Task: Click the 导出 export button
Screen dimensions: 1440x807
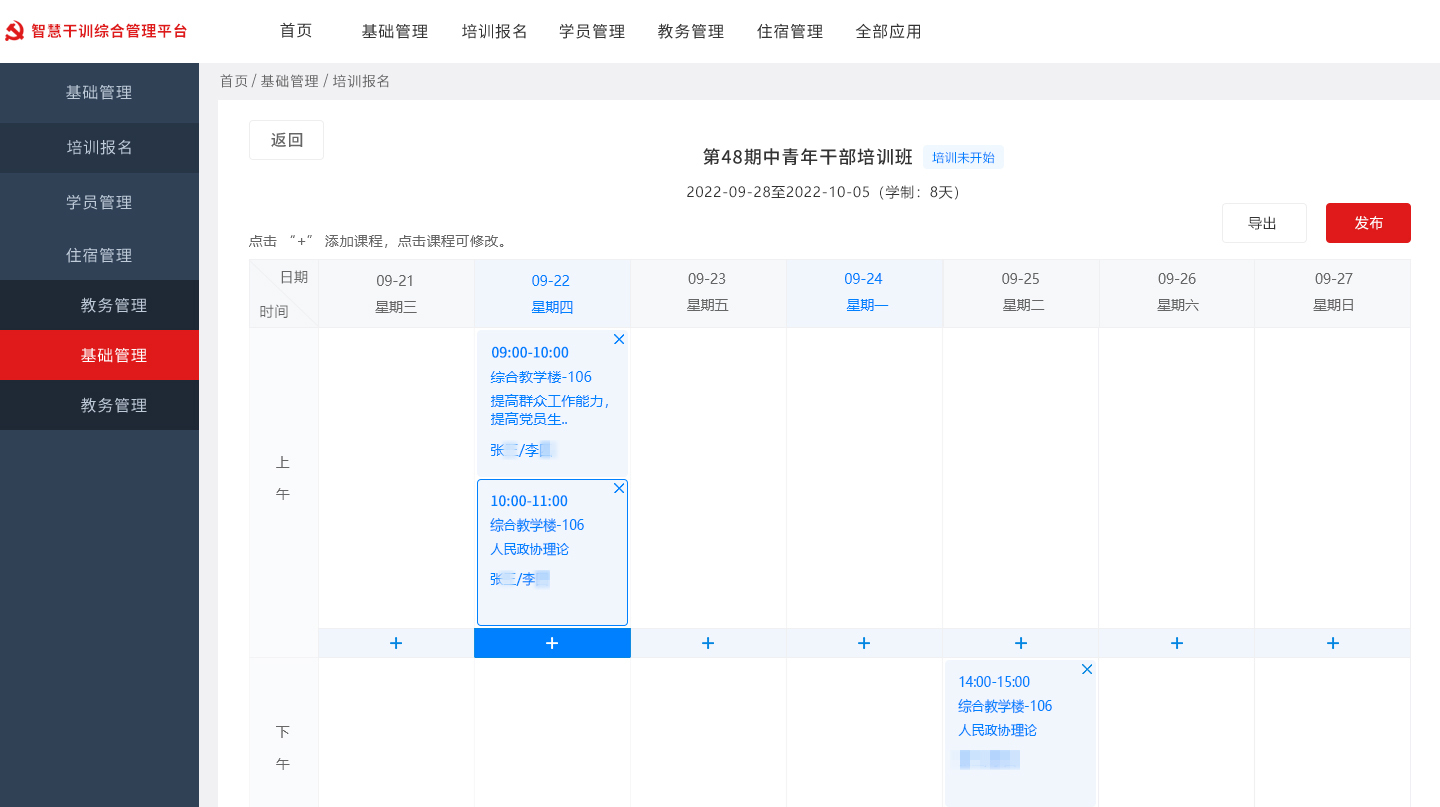Action: point(1264,223)
